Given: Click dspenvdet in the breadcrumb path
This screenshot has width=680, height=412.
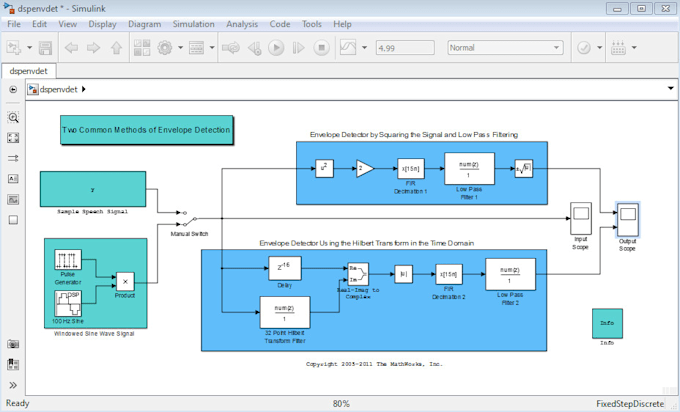Looking at the screenshot, I should pyautogui.click(x=59, y=89).
